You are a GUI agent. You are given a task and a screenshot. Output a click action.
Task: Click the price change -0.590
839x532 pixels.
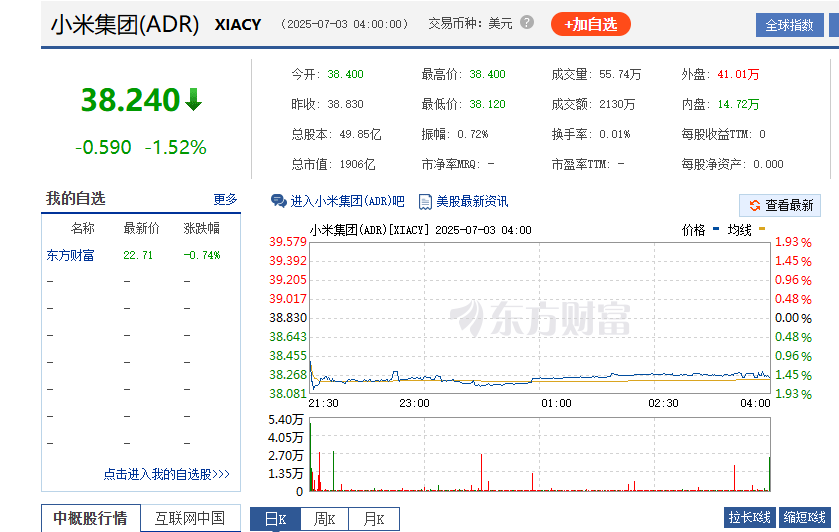pos(103,147)
